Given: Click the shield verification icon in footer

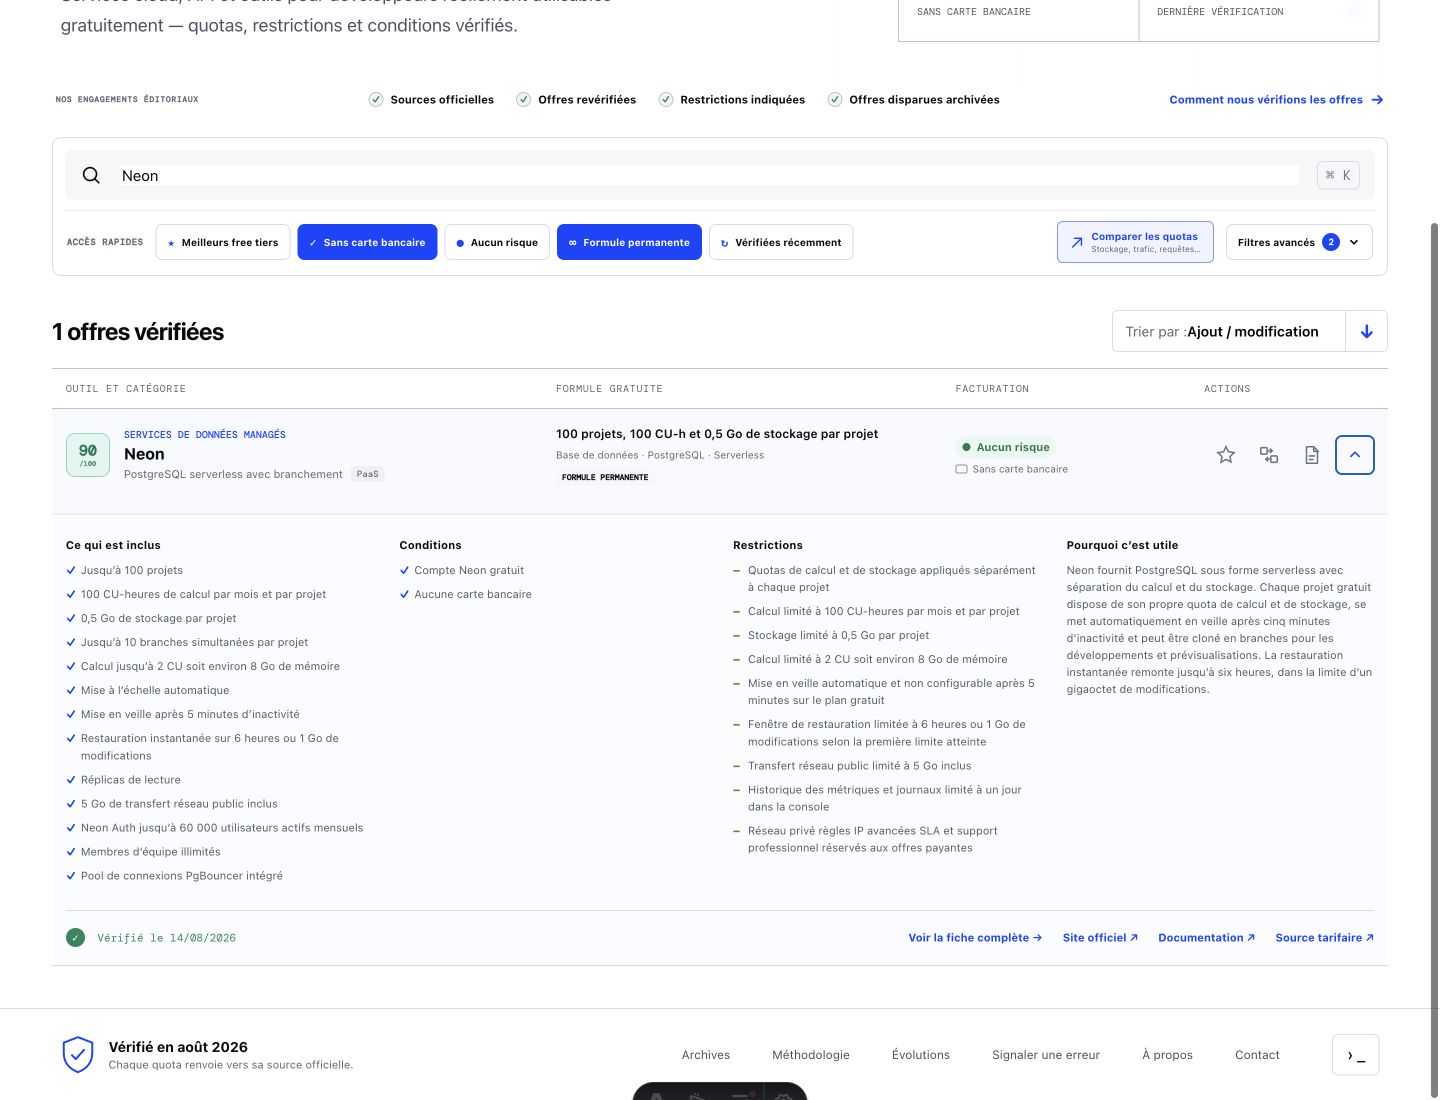Looking at the screenshot, I should coord(78,1055).
